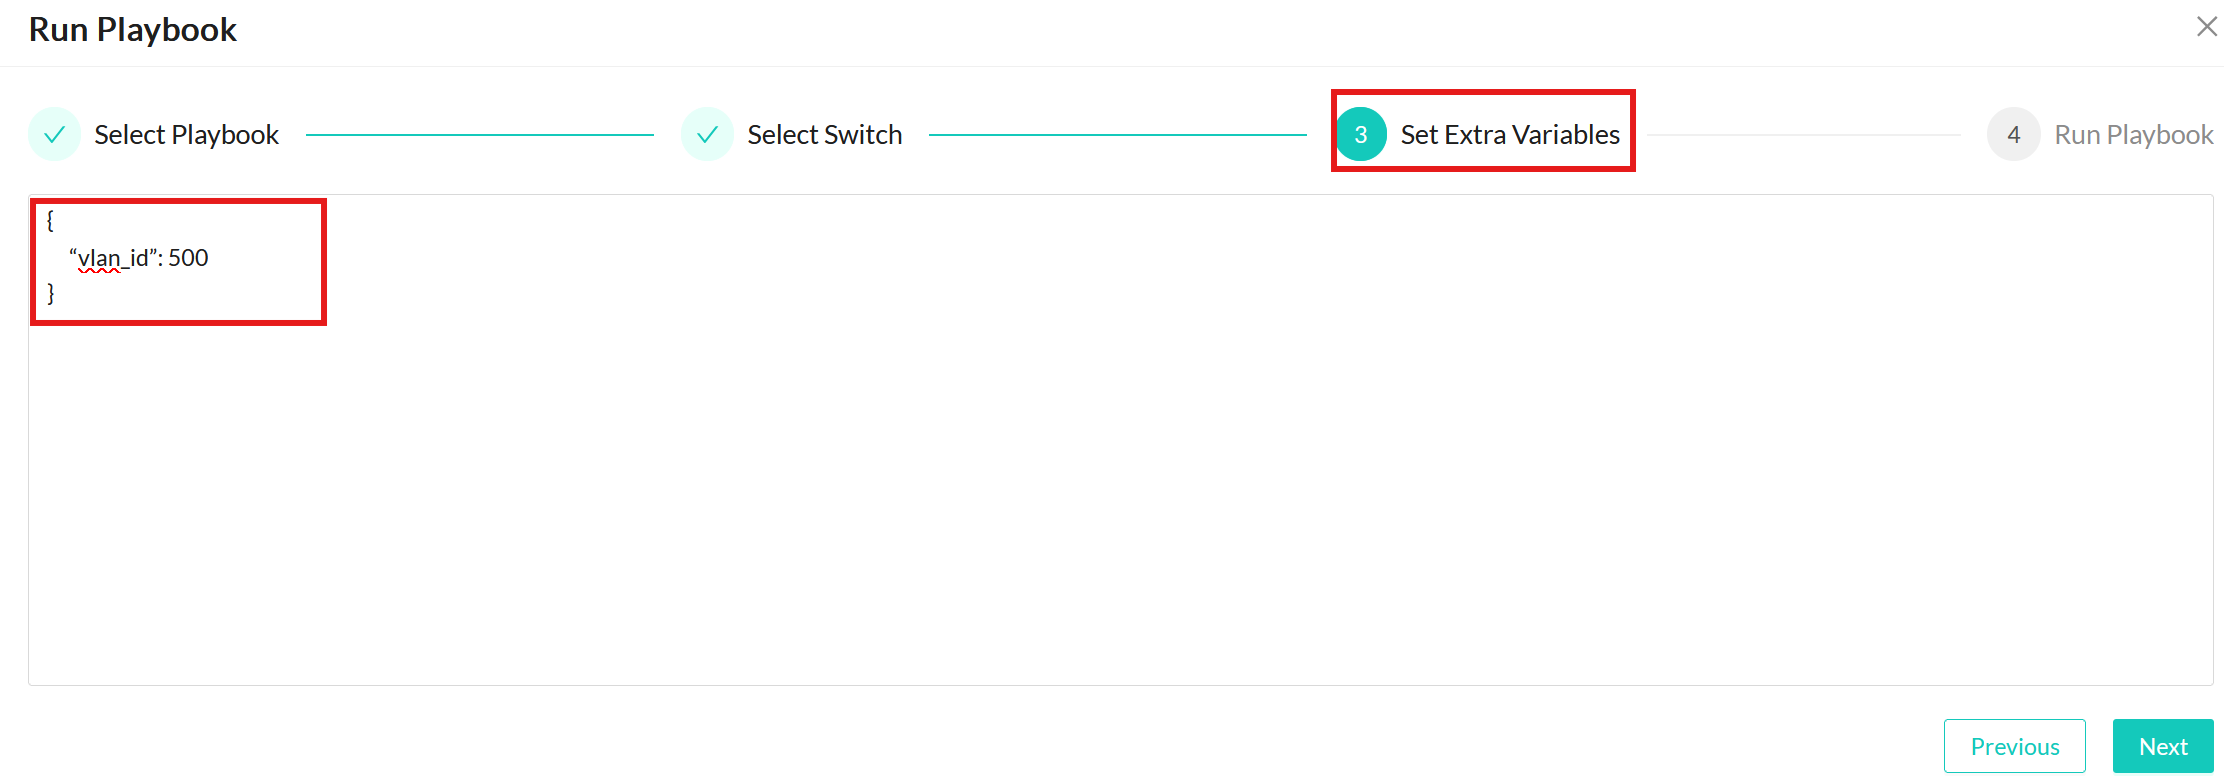This screenshot has height=778, width=2224.
Task: Place cursor on the value 500
Action: [188, 258]
